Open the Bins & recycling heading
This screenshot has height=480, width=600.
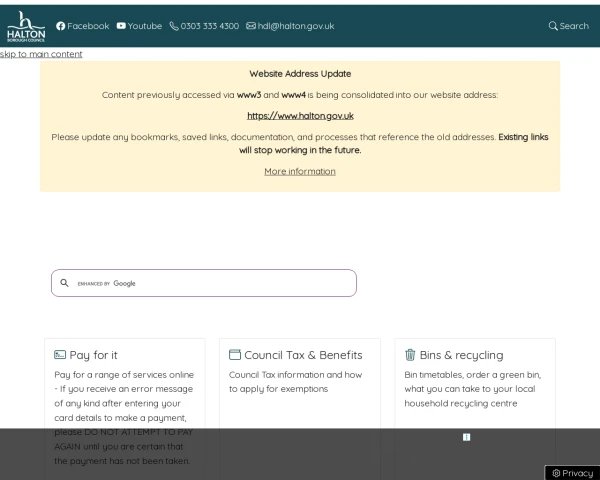(461, 355)
